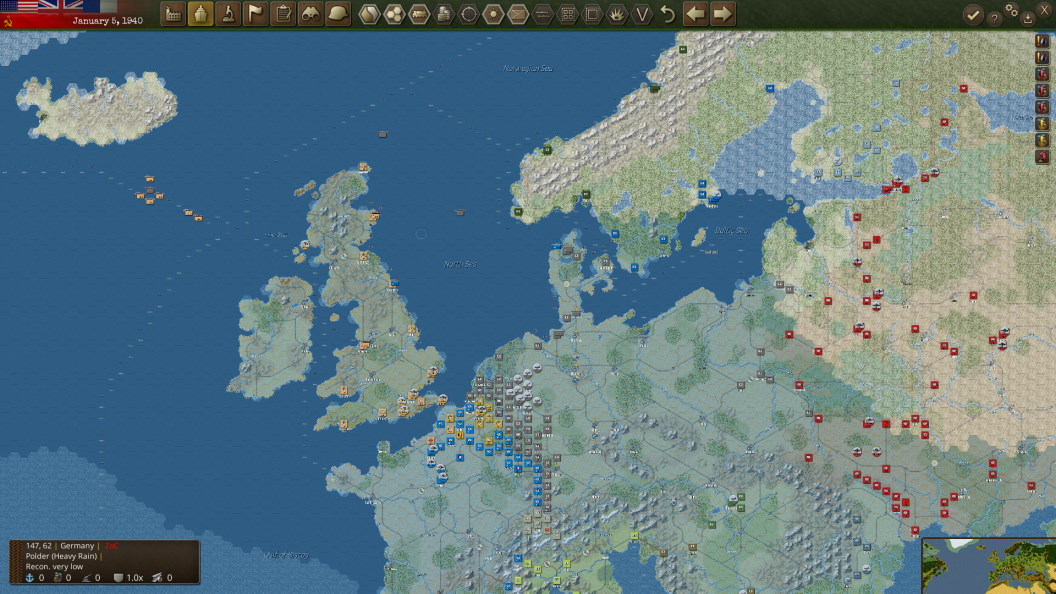Open the gears settings menu
This screenshot has height=594, width=1056.
point(1012,9)
